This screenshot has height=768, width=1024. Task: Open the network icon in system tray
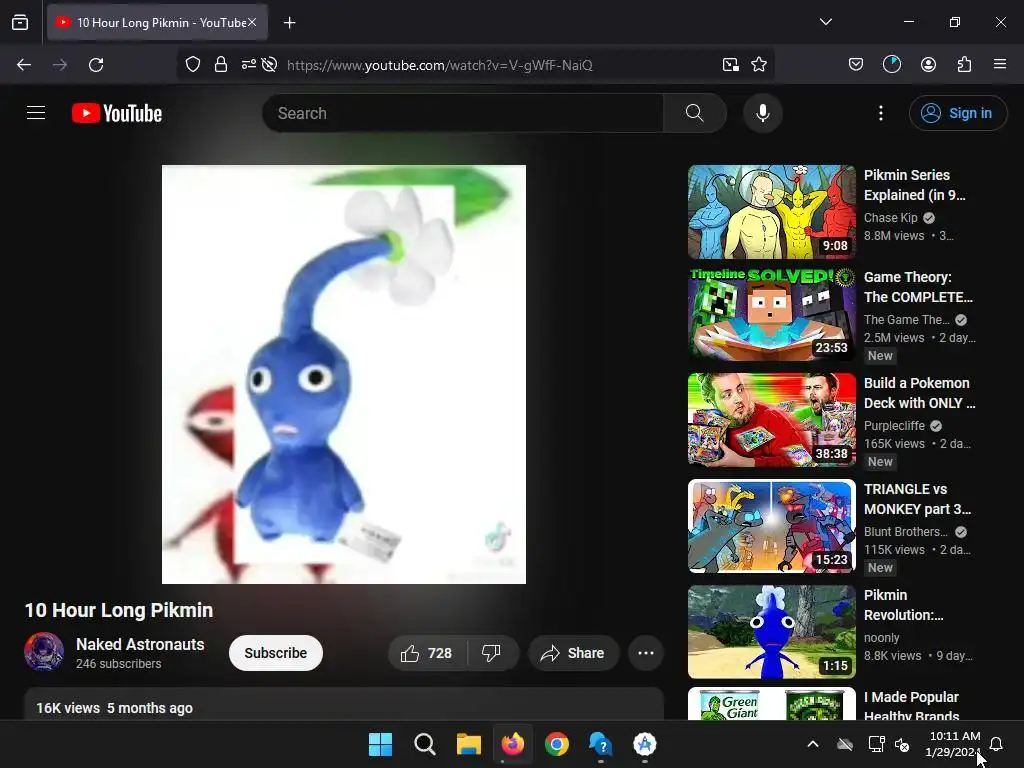(876, 744)
